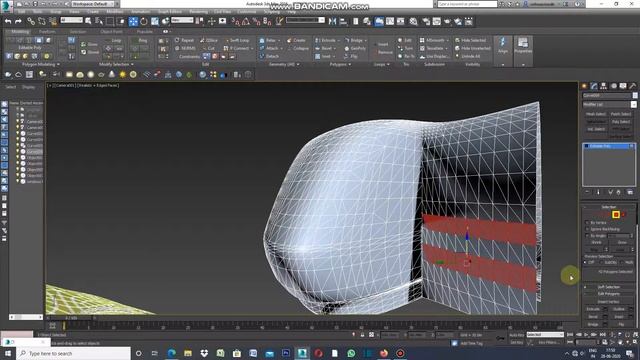640x360 pixels.
Task: Select the Off preview selection radio
Action: click(x=586, y=262)
